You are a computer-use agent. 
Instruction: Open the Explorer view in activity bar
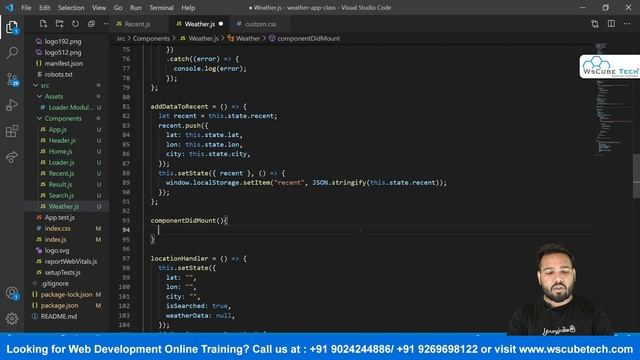point(12,28)
